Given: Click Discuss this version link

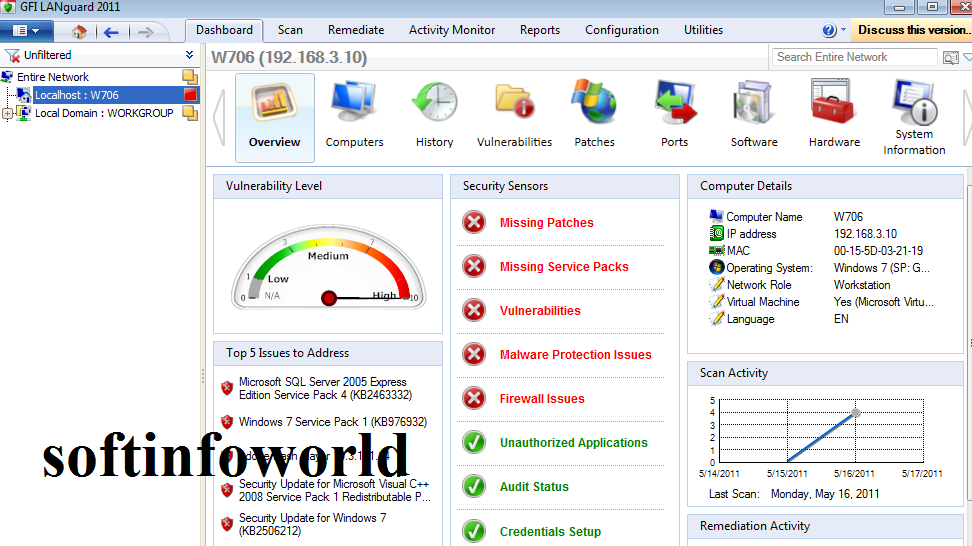Looking at the screenshot, I should tap(912, 30).
